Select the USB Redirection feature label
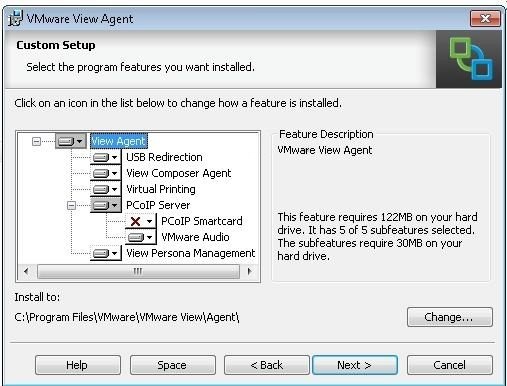 (164, 157)
